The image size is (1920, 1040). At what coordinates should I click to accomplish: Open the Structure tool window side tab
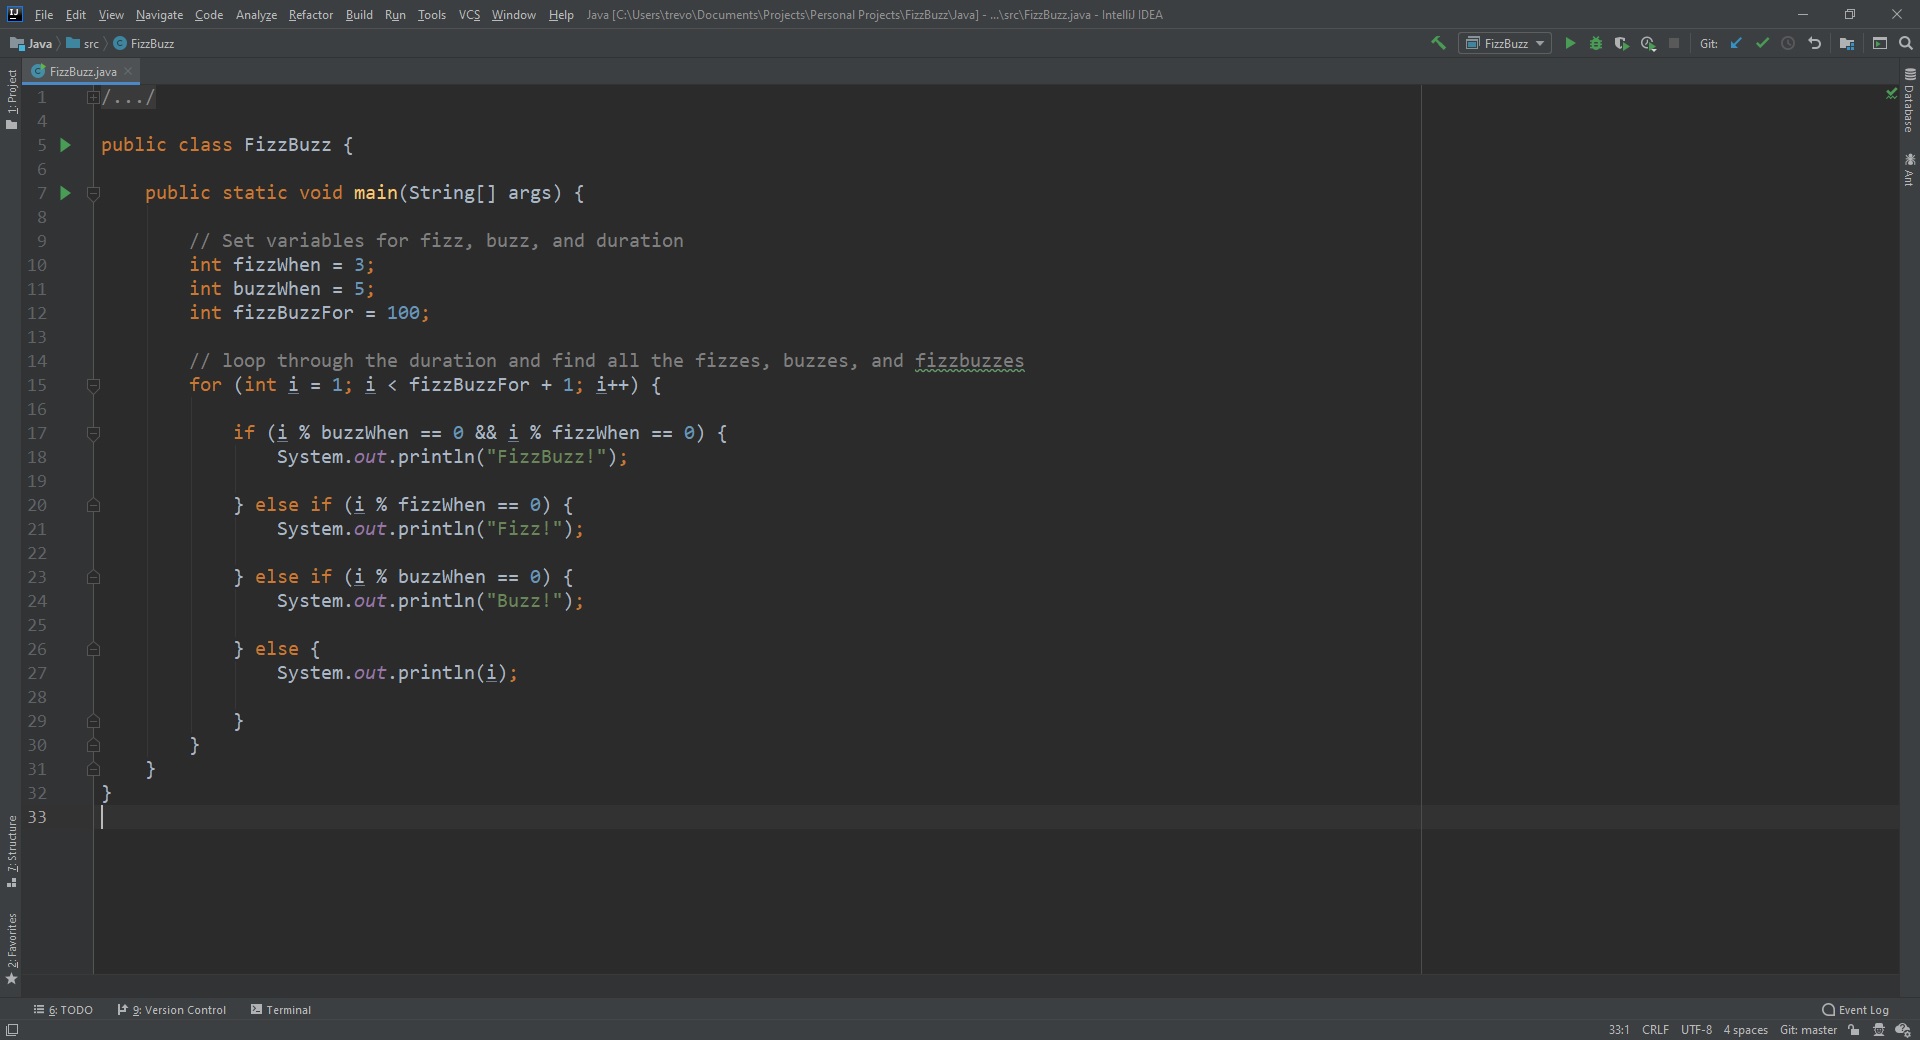(x=11, y=852)
